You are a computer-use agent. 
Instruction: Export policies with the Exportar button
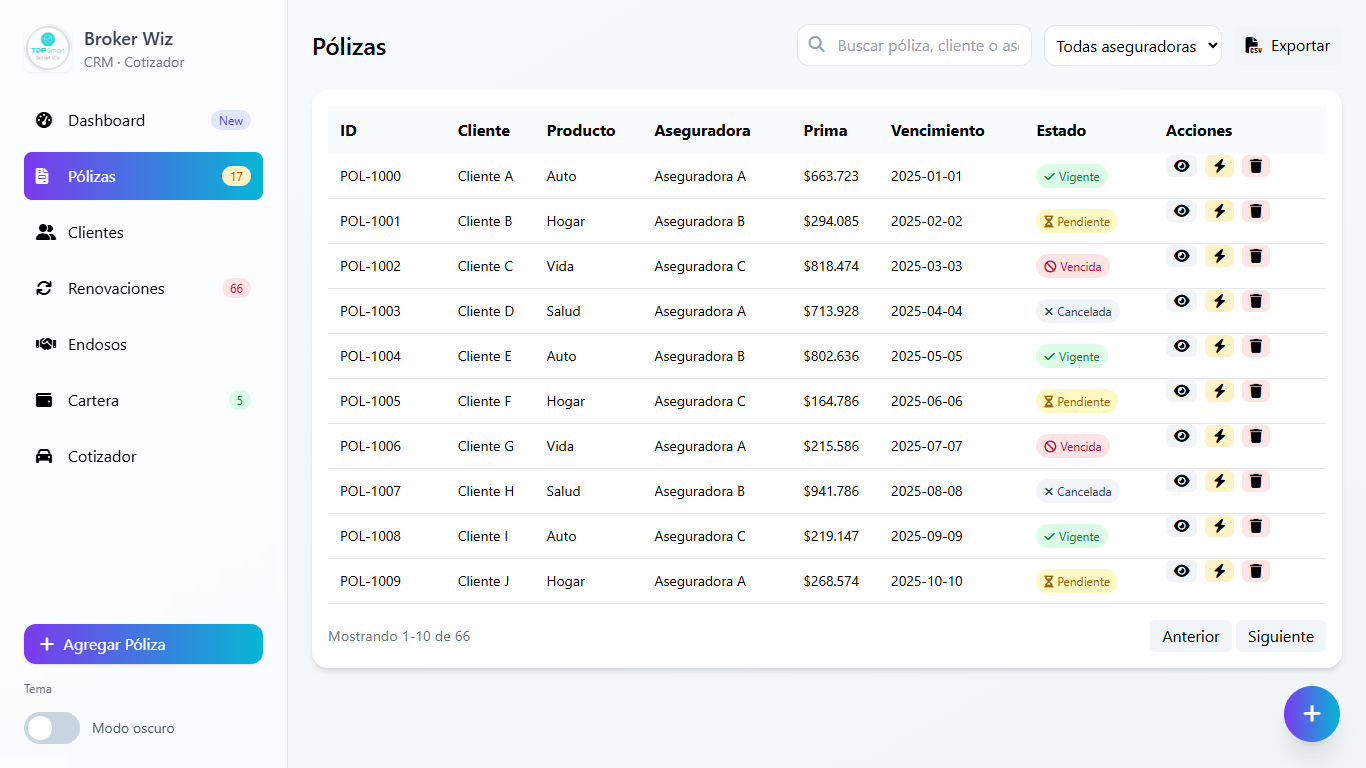1287,46
